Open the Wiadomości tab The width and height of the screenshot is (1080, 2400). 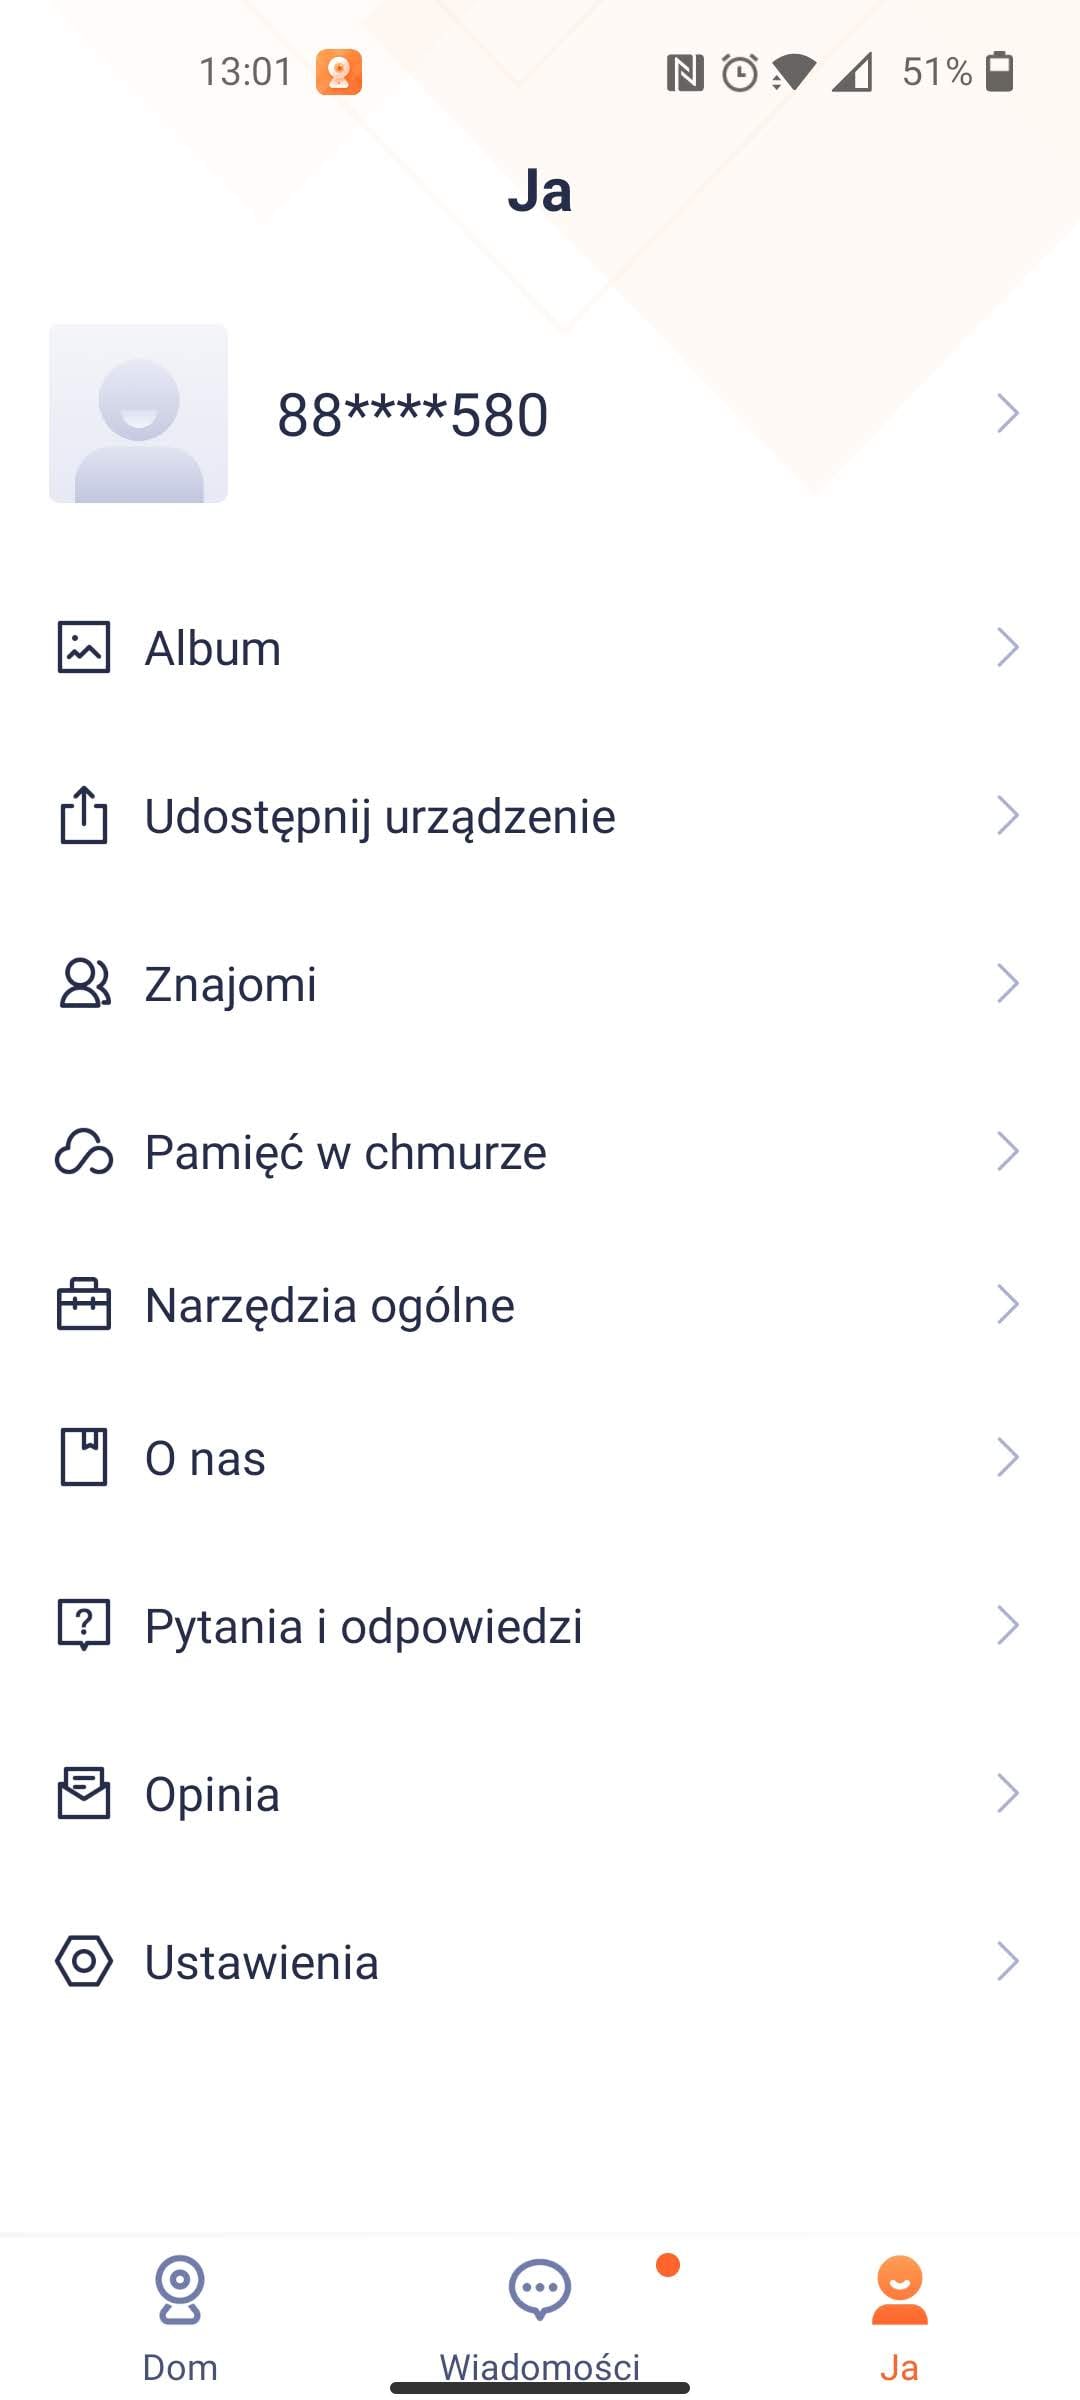point(540,2310)
